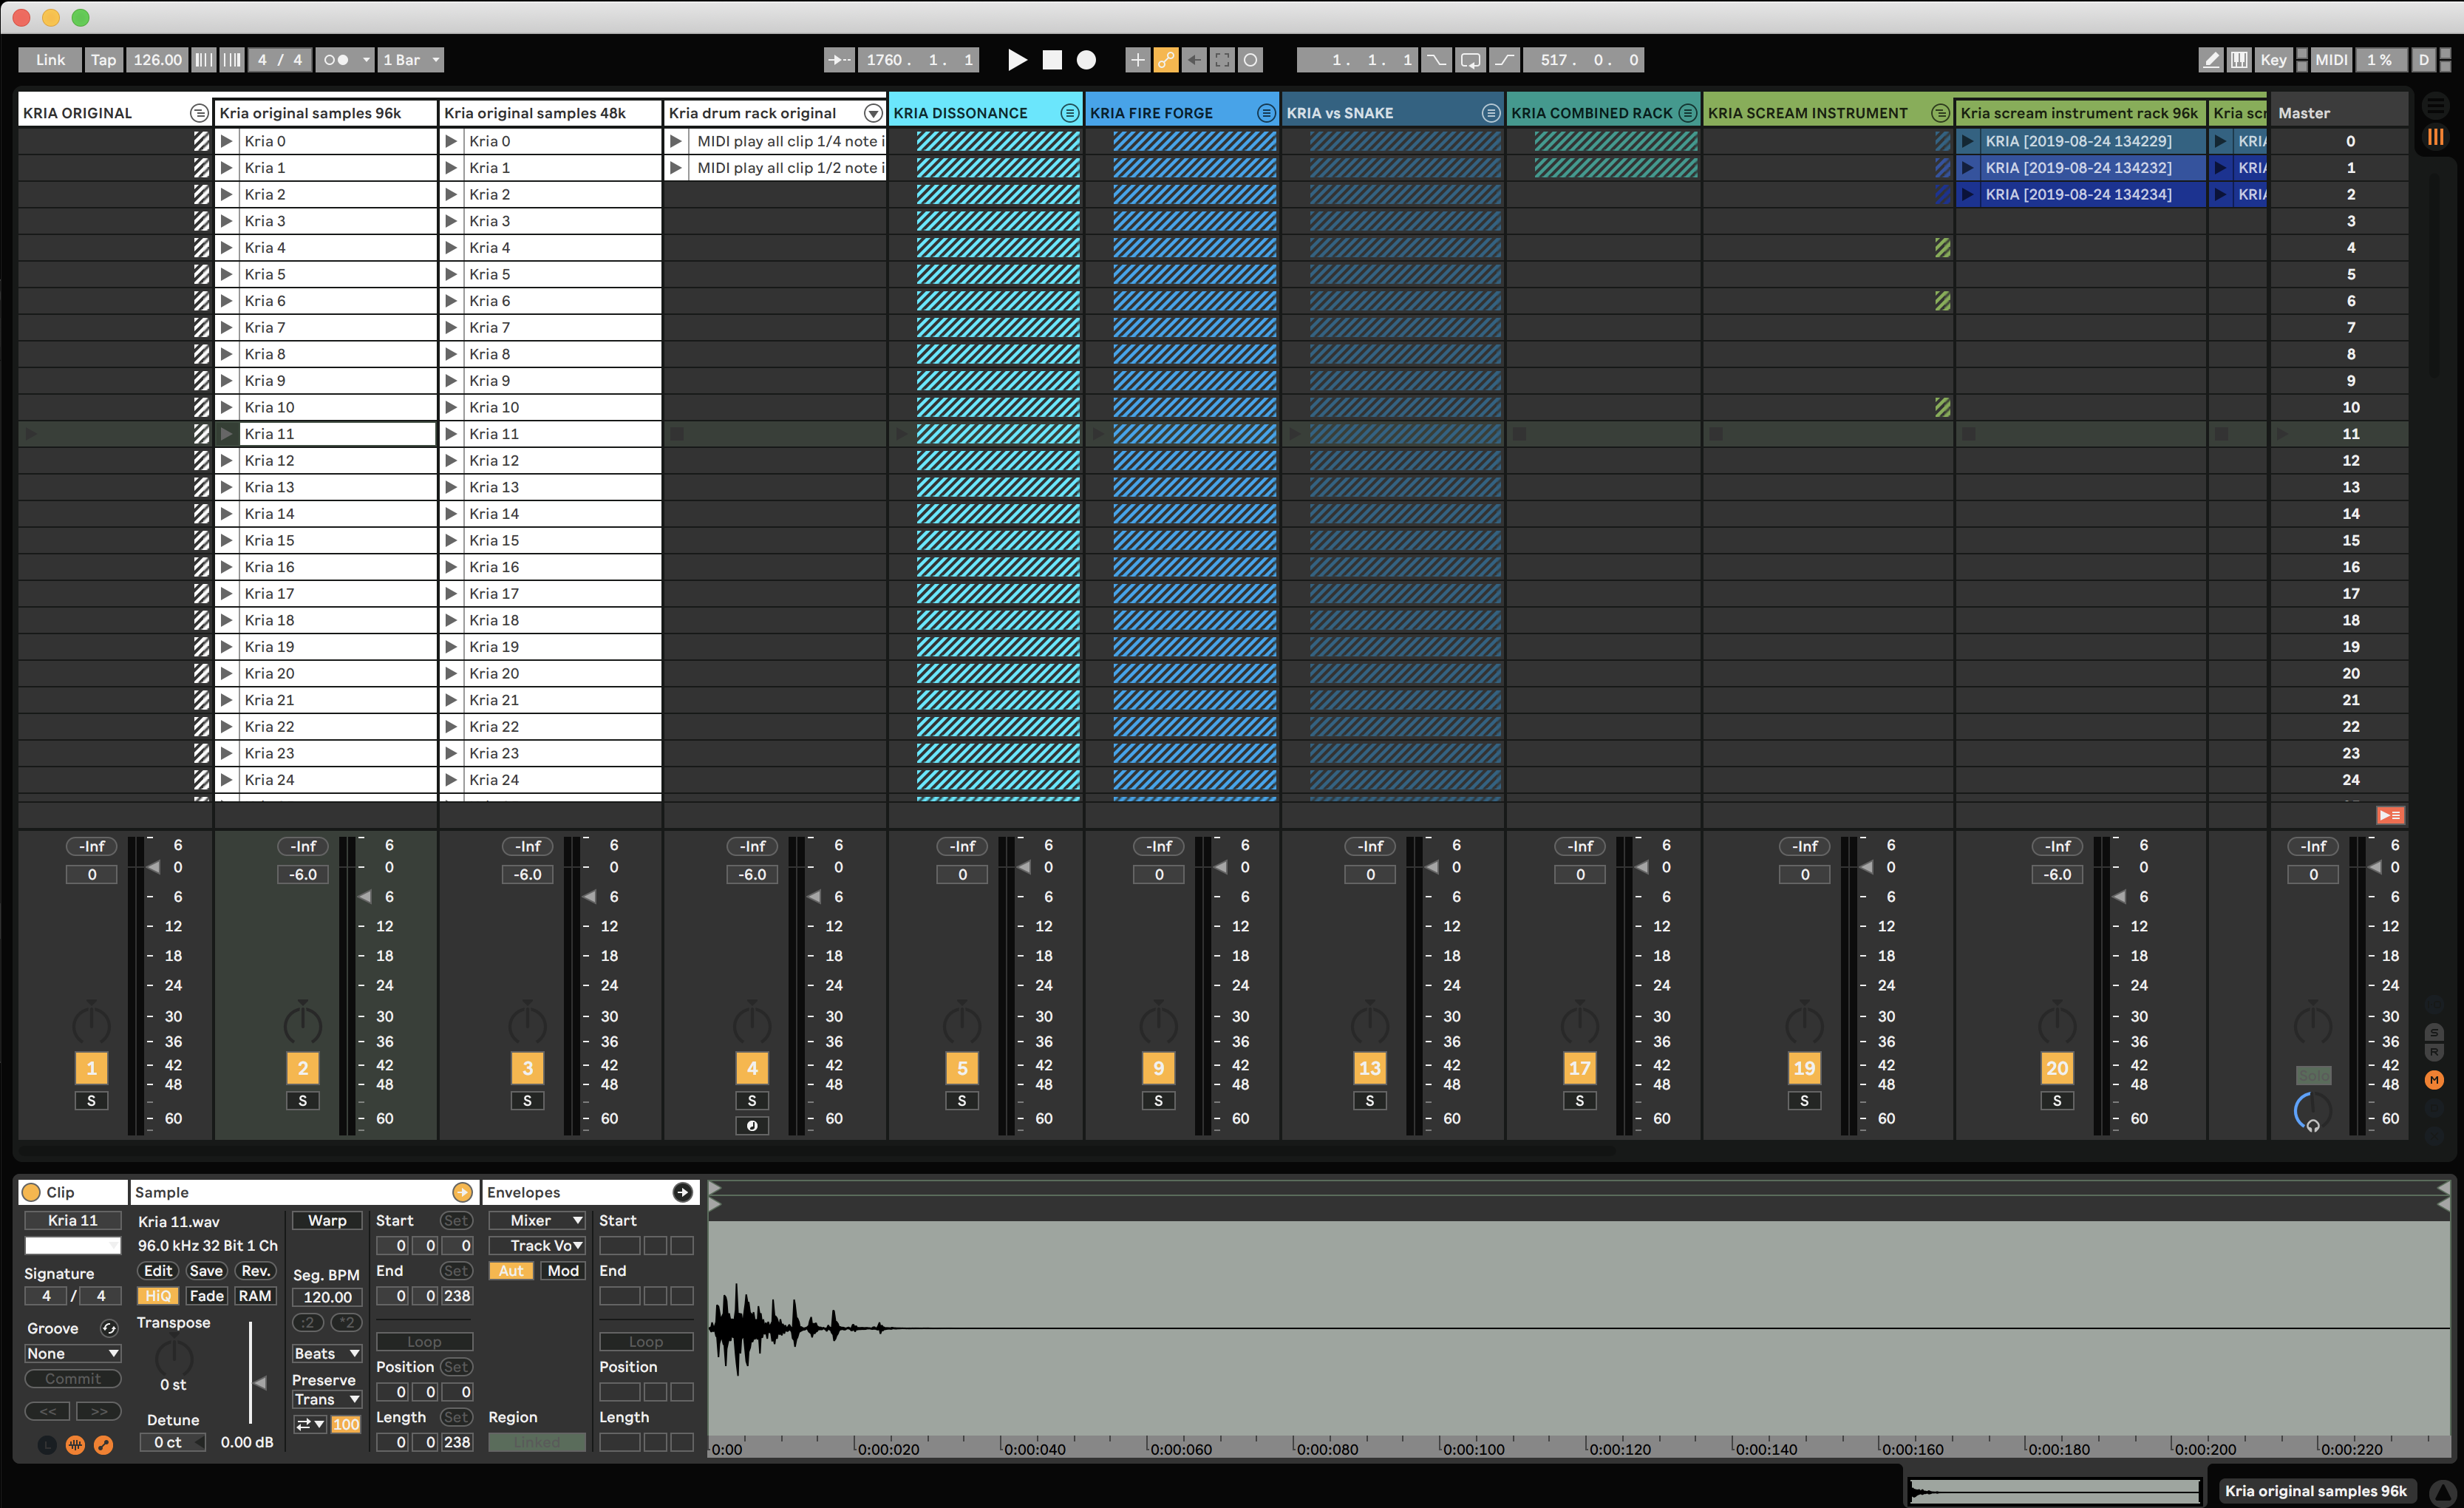This screenshot has height=1508, width=2464.
Task: Click the Arrangement Record button
Action: (1086, 60)
